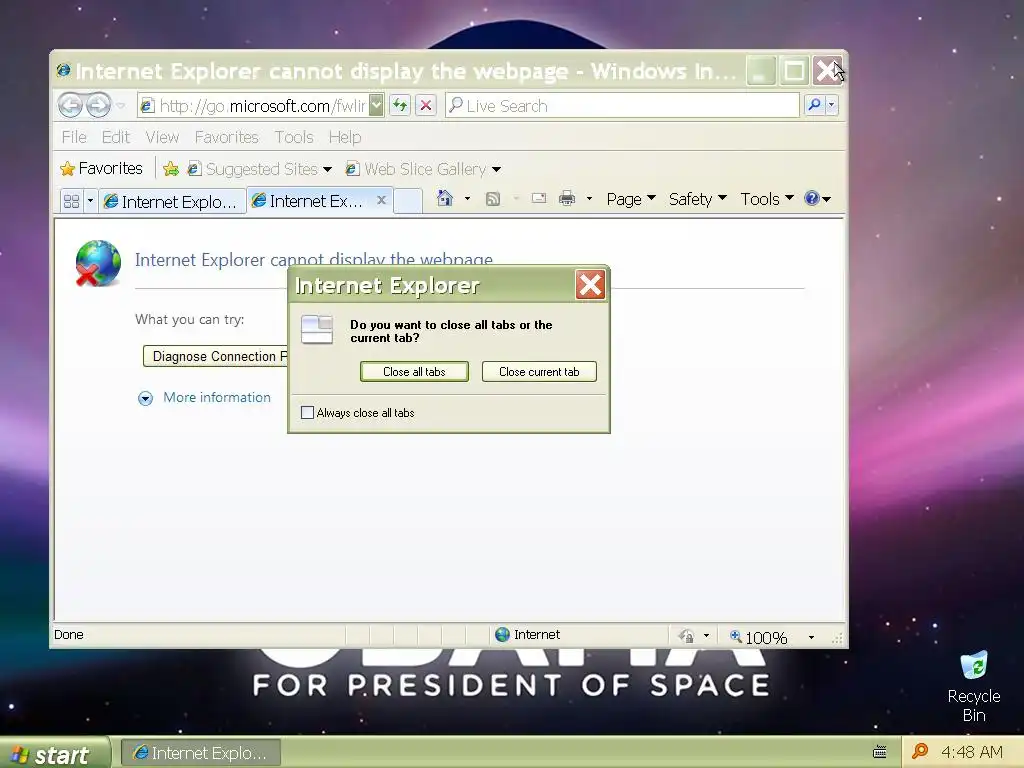Click the Recycle Bin desktop icon
Image resolution: width=1024 pixels, height=768 pixels.
coord(974,687)
